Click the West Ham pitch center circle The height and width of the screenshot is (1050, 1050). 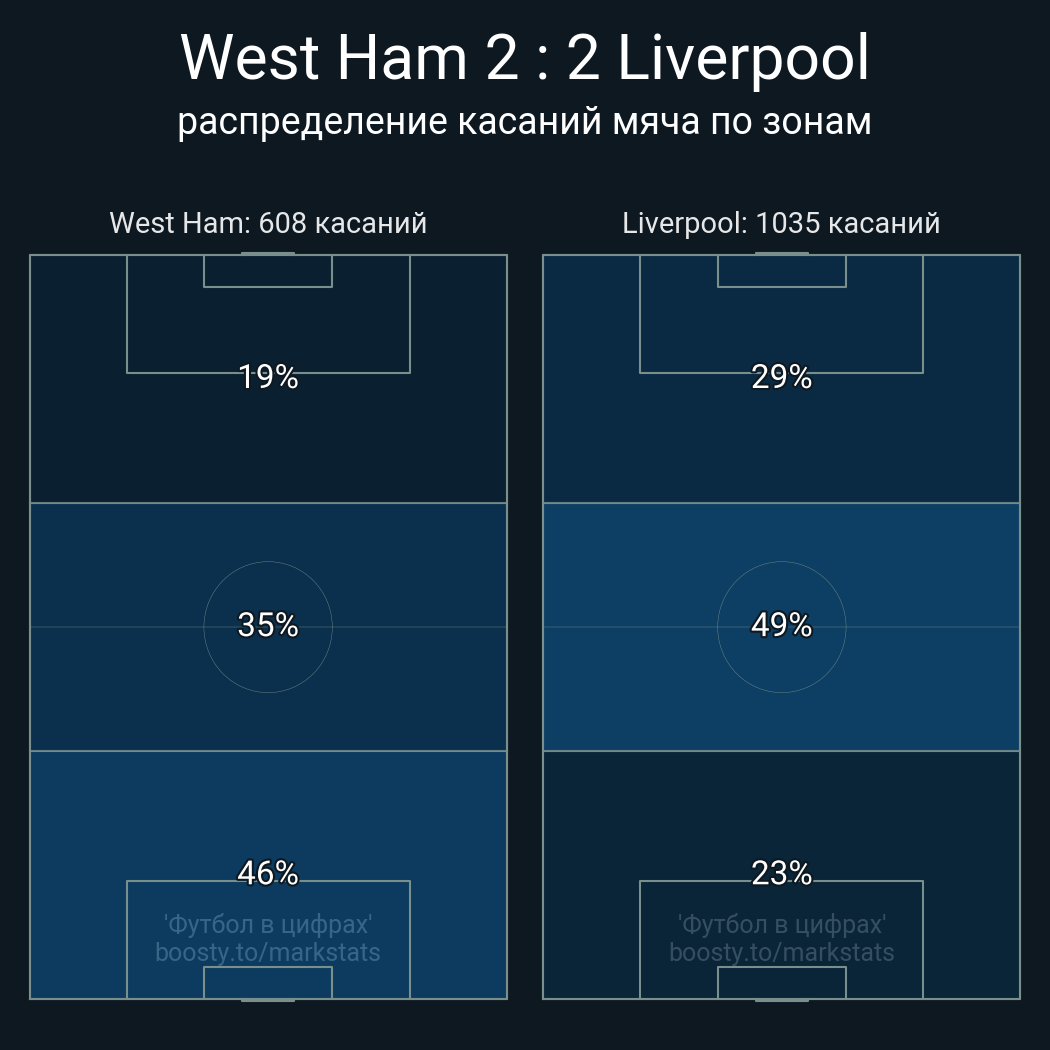tap(268, 627)
